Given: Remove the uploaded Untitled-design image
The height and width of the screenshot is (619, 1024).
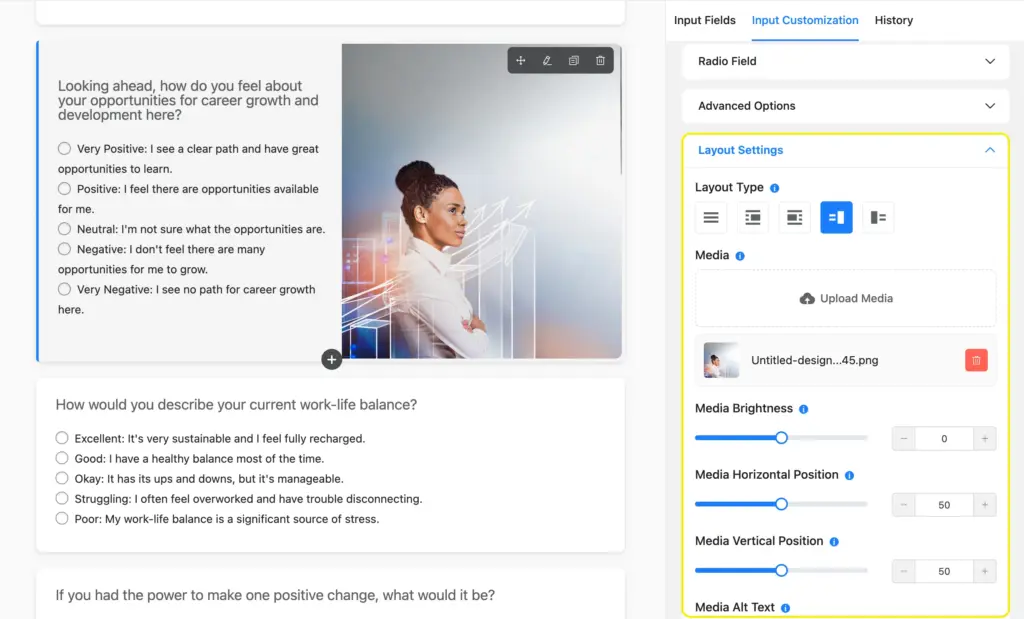Looking at the screenshot, I should coord(976,359).
